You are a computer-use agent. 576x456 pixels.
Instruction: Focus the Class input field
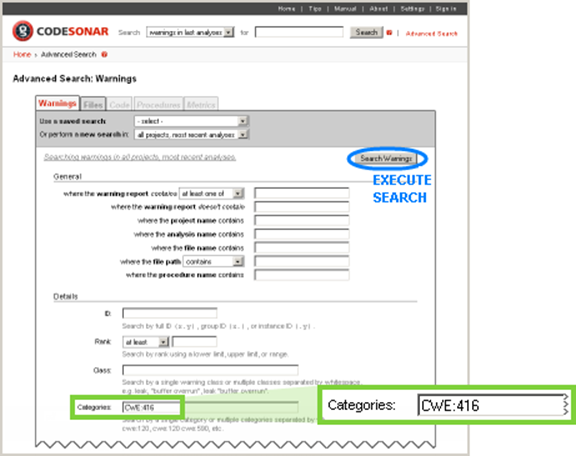(x=210, y=370)
